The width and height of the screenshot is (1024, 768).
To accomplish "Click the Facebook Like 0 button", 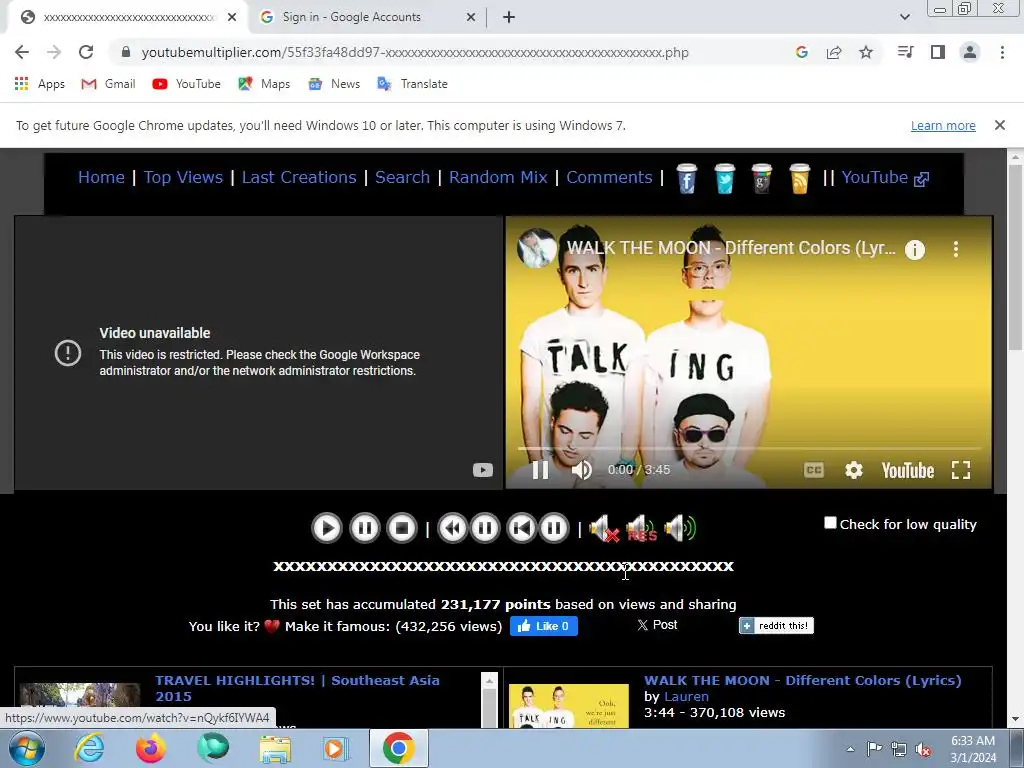I will click(x=543, y=626).
